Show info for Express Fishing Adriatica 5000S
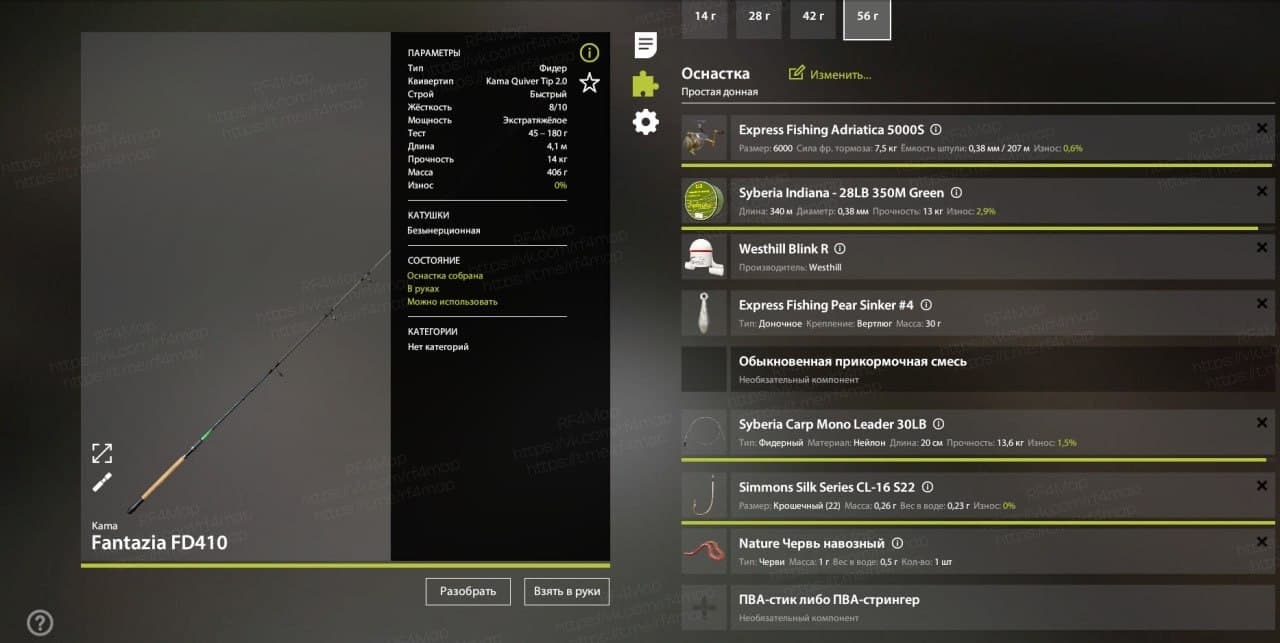The height and width of the screenshot is (643, 1280). coord(936,130)
